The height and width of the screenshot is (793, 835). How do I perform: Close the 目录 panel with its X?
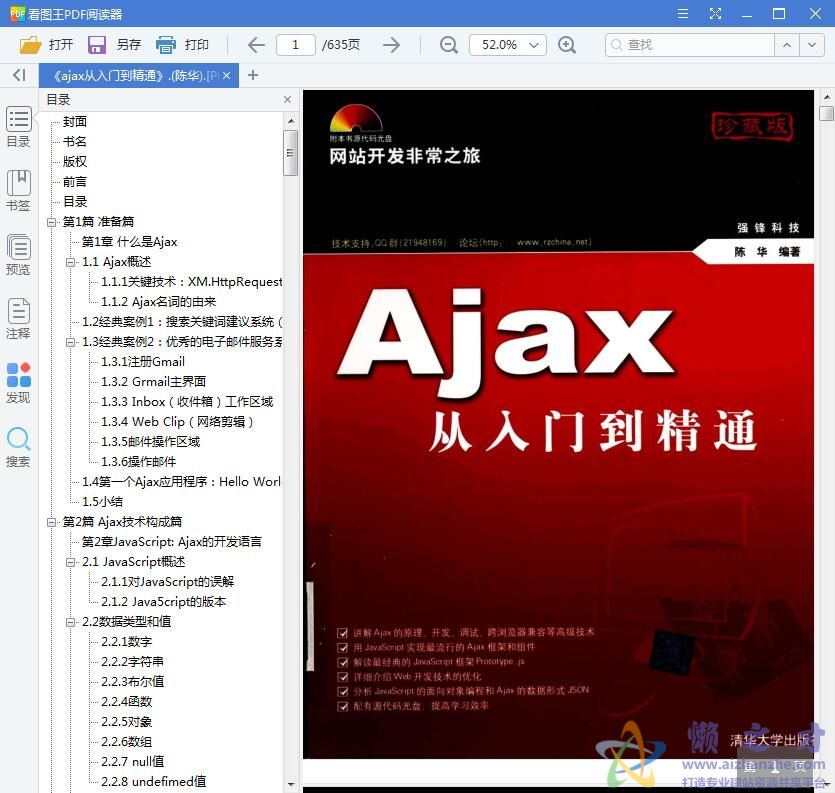click(287, 99)
